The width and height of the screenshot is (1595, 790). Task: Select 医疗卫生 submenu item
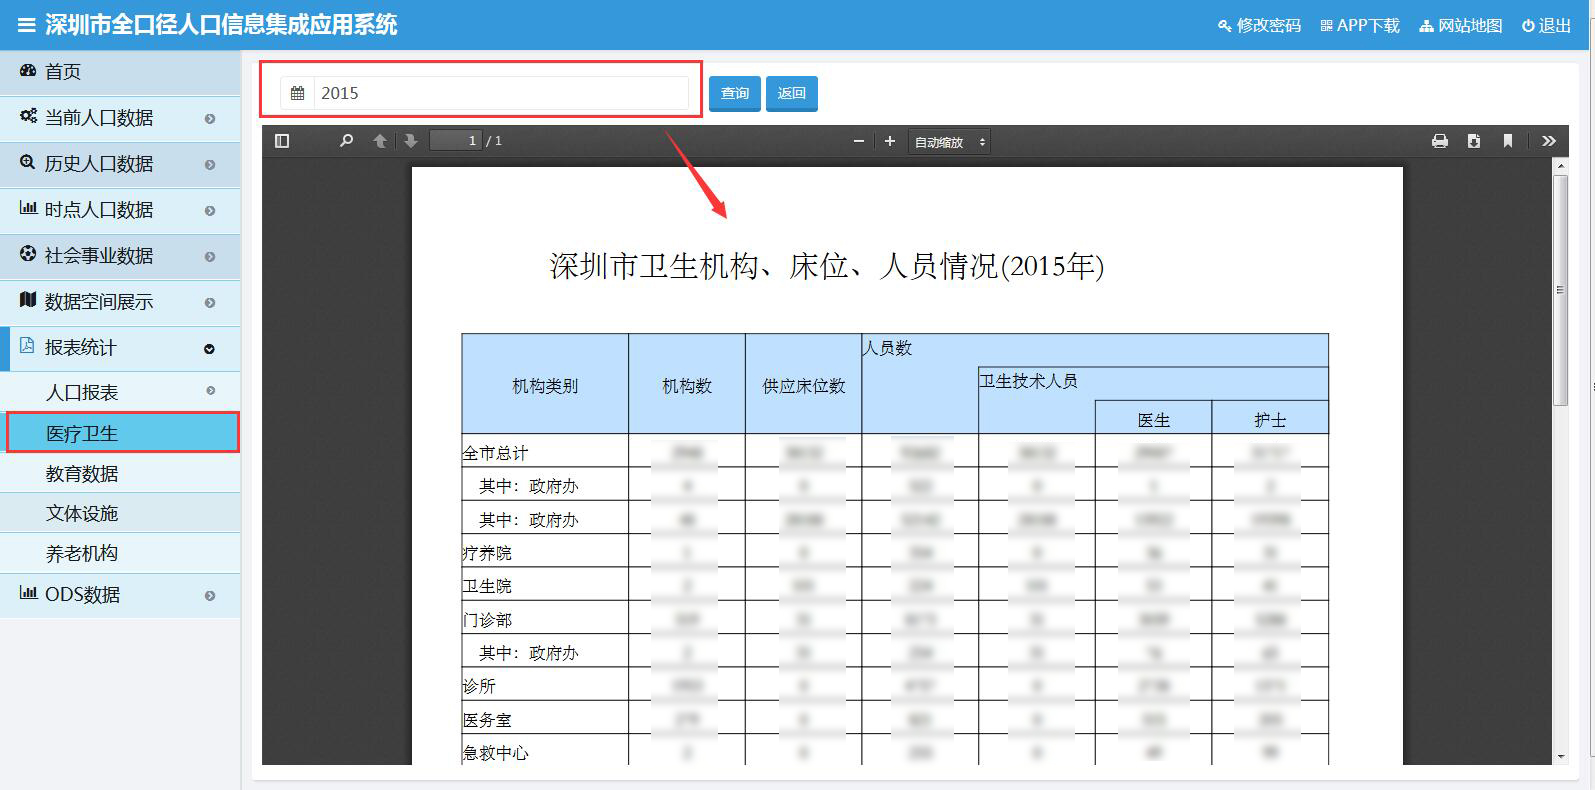coord(122,433)
